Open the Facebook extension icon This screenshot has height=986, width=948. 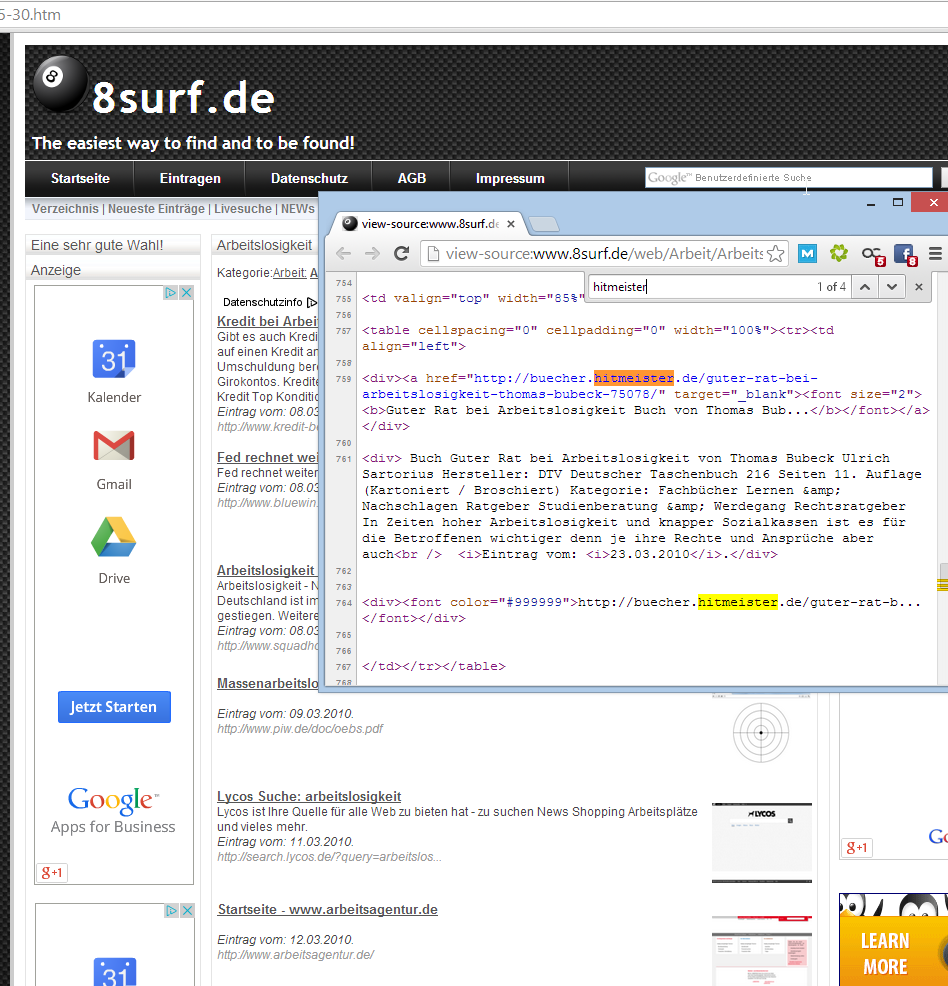[905, 255]
